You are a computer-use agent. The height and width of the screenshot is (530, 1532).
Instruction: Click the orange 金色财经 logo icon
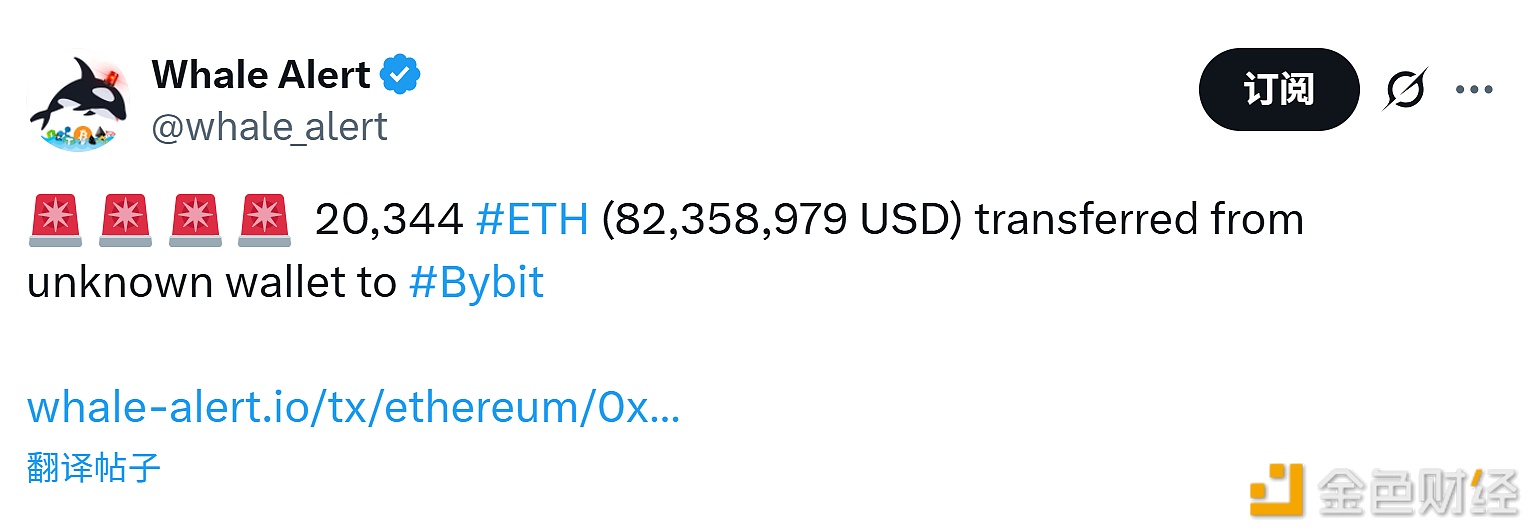[x=1277, y=490]
